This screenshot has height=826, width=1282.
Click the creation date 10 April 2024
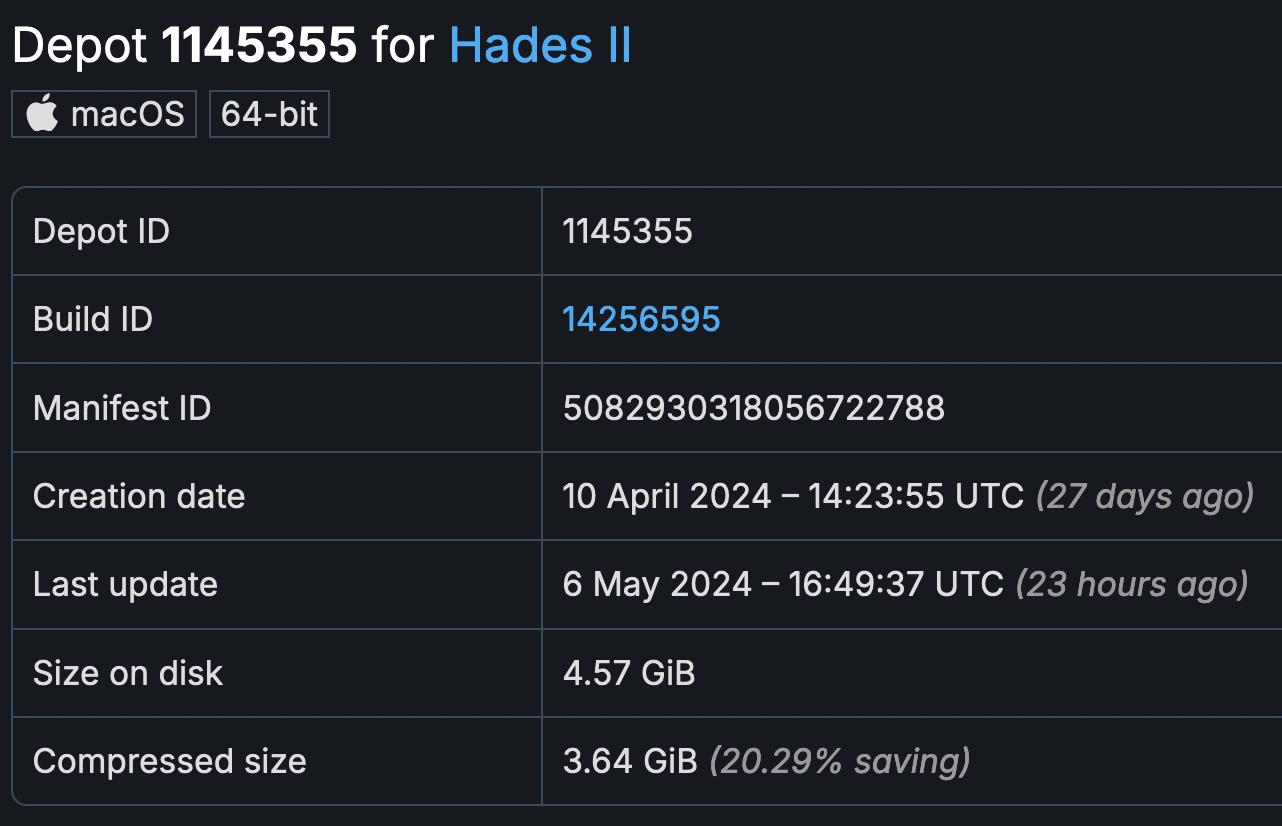point(666,496)
